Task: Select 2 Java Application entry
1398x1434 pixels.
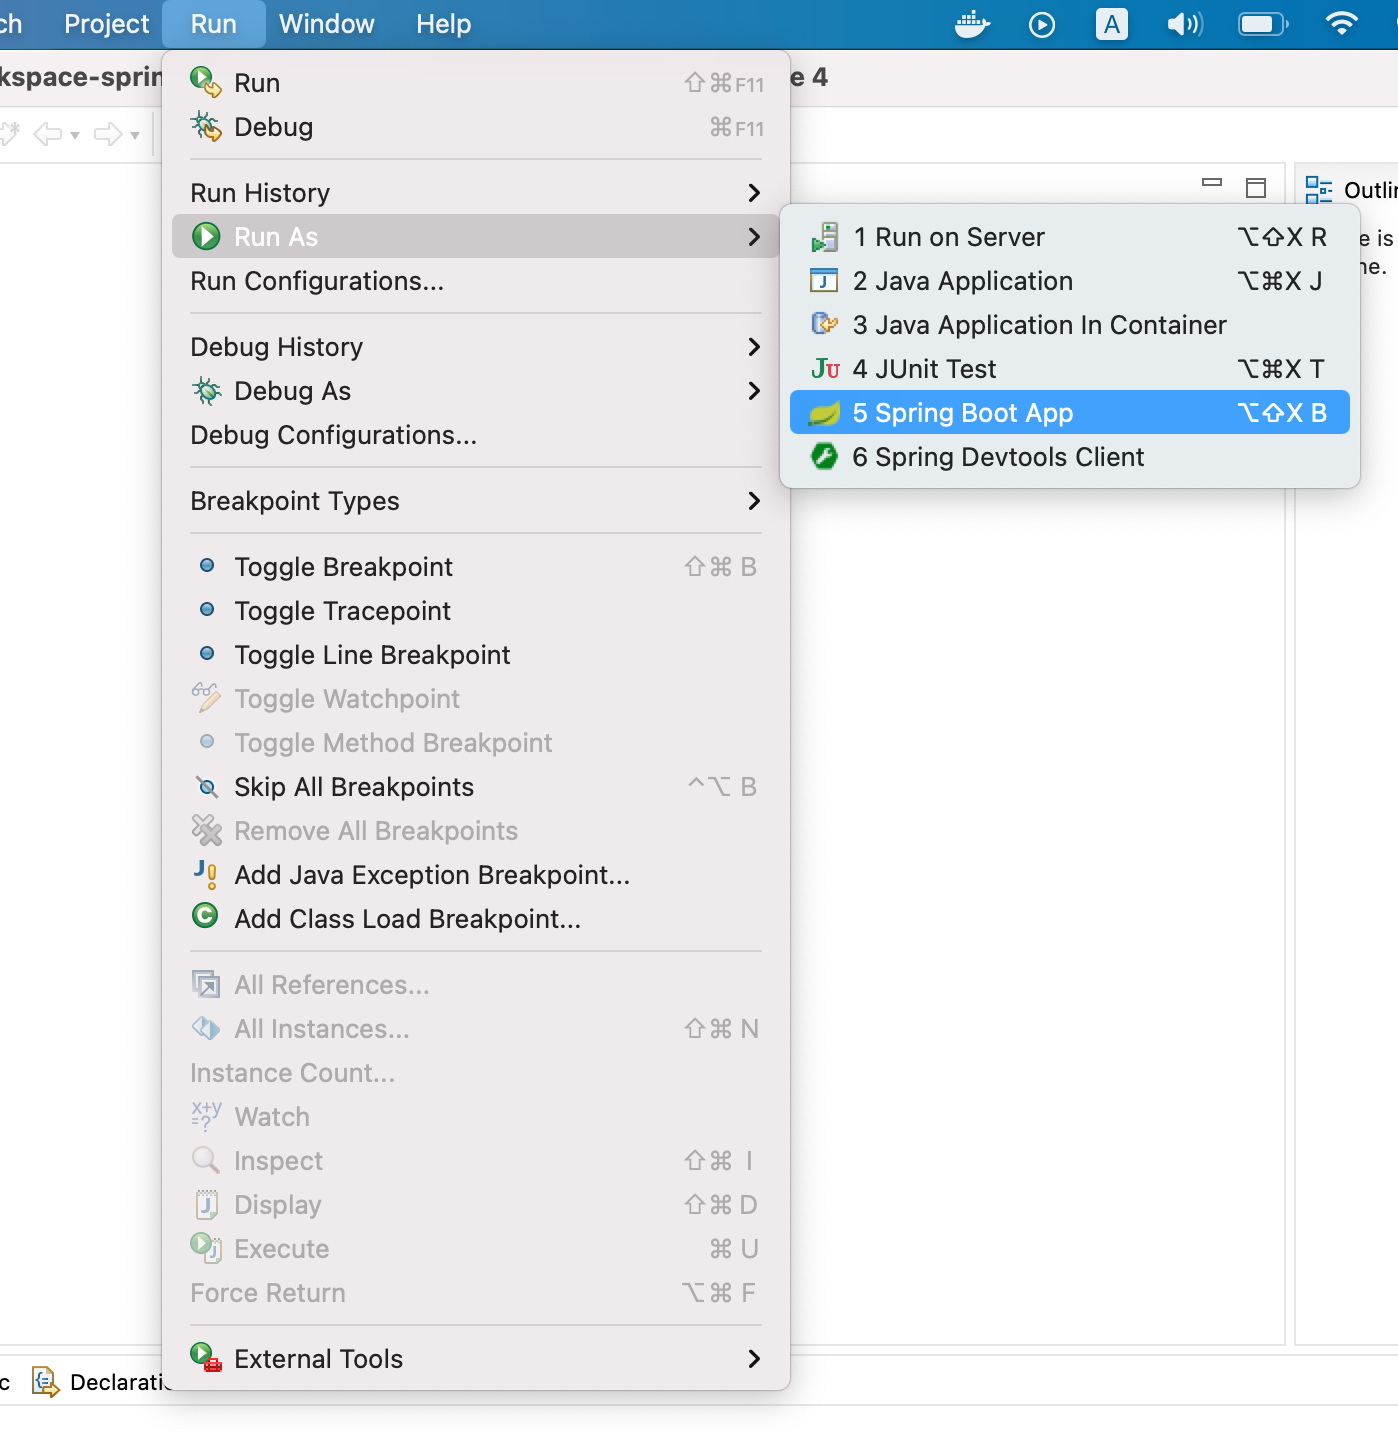Action: [x=962, y=281]
